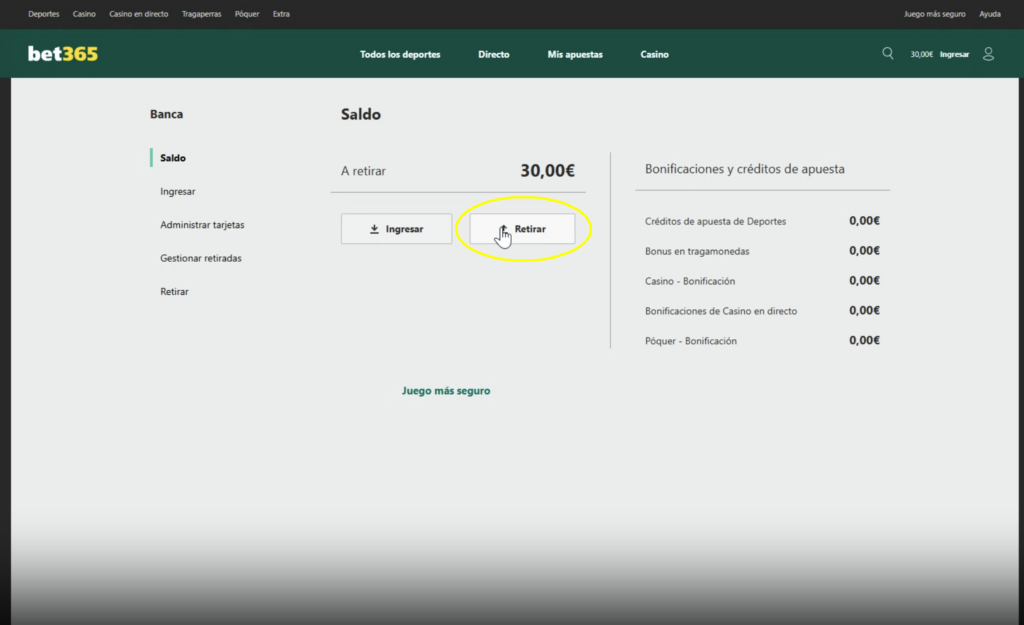Image resolution: width=1024 pixels, height=625 pixels.
Task: Click the Saldo page heading
Action: pyautogui.click(x=360, y=114)
